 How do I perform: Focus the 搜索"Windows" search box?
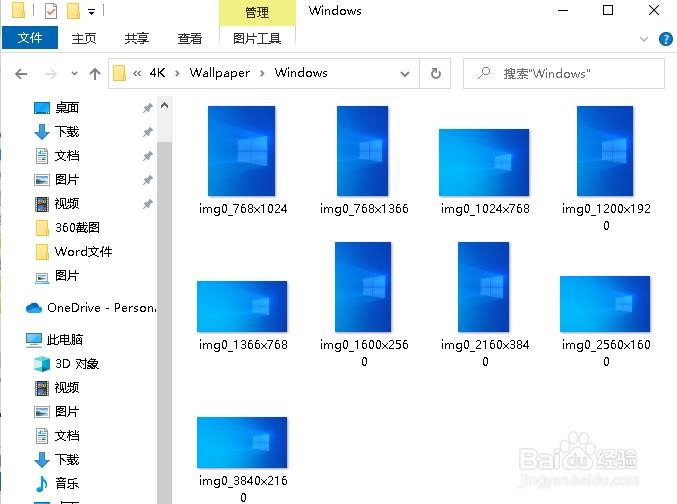pyautogui.click(x=564, y=73)
